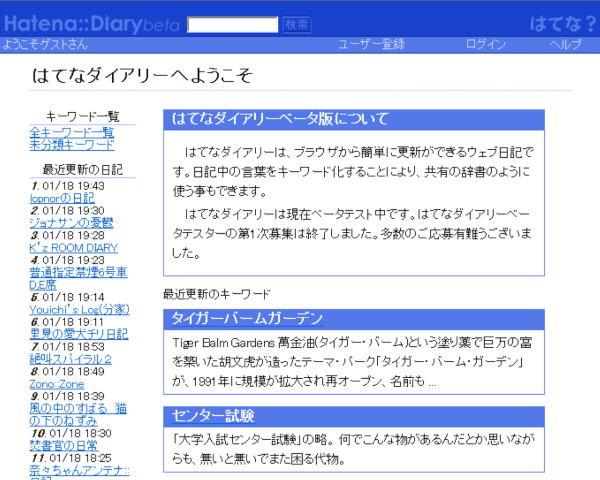Click timestamp 01/18 19:14 entry
The width and height of the screenshot is (600, 480).
73,297
